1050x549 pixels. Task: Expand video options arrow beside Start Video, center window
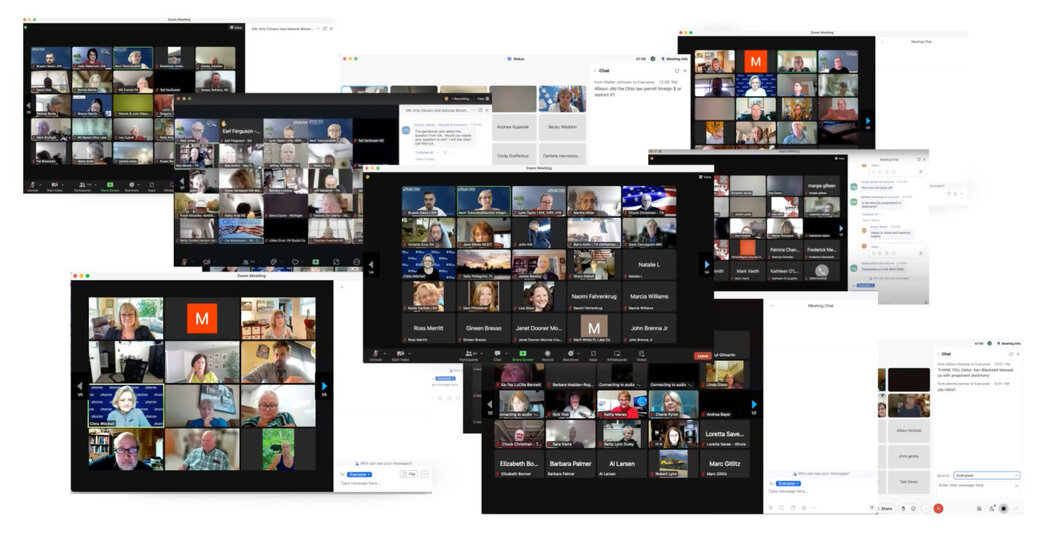pos(410,353)
